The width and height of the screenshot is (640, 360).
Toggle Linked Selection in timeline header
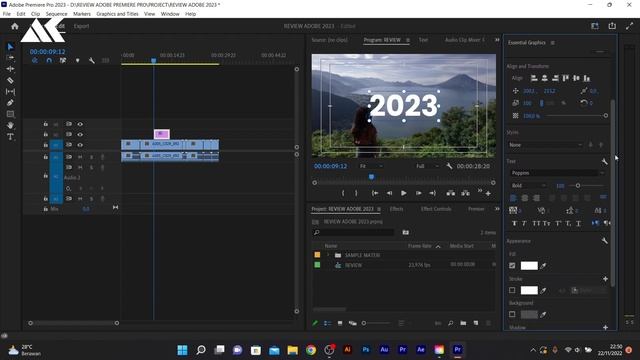click(x=63, y=60)
